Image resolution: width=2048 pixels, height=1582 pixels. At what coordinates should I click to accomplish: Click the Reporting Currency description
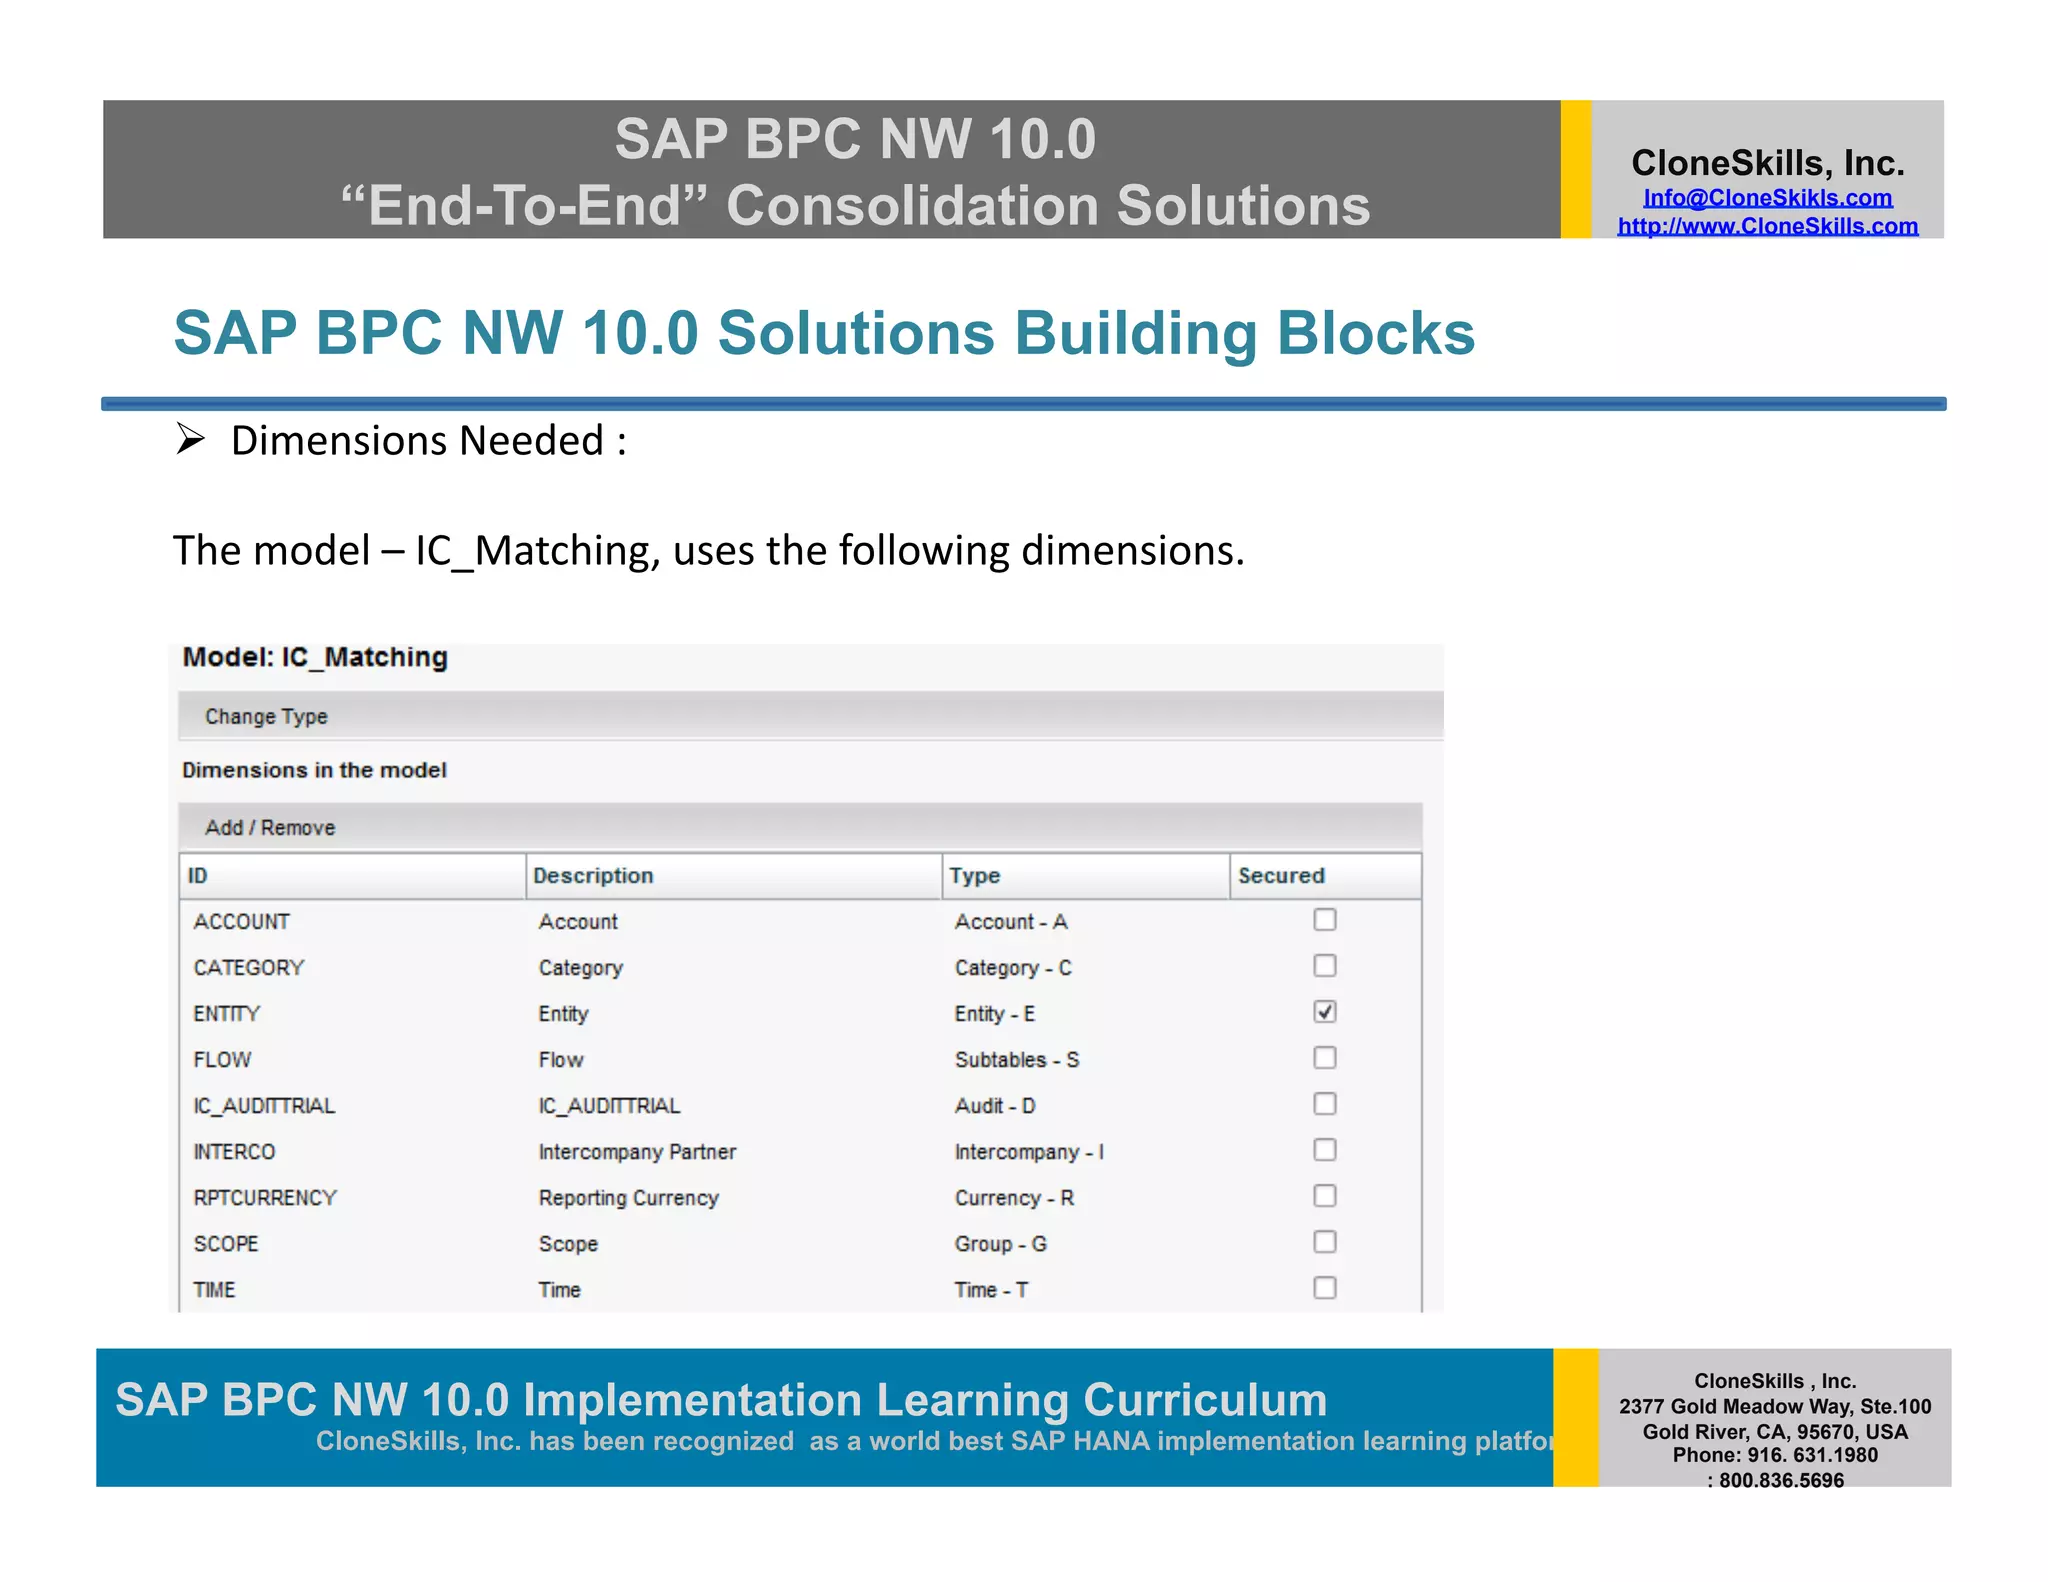[x=628, y=1198]
